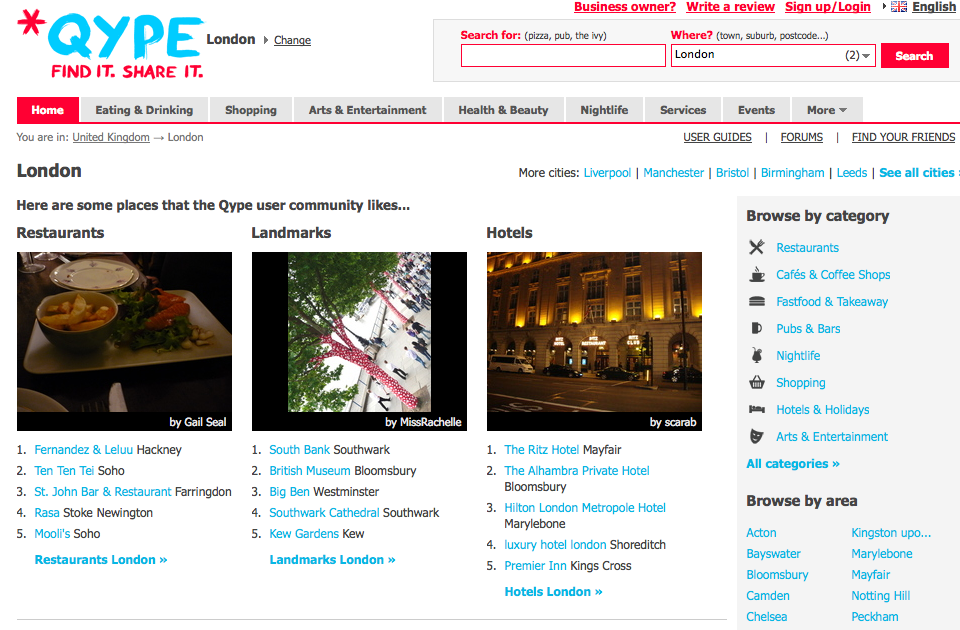This screenshot has width=960, height=630.
Task: Click the red Search button
Action: [915, 56]
